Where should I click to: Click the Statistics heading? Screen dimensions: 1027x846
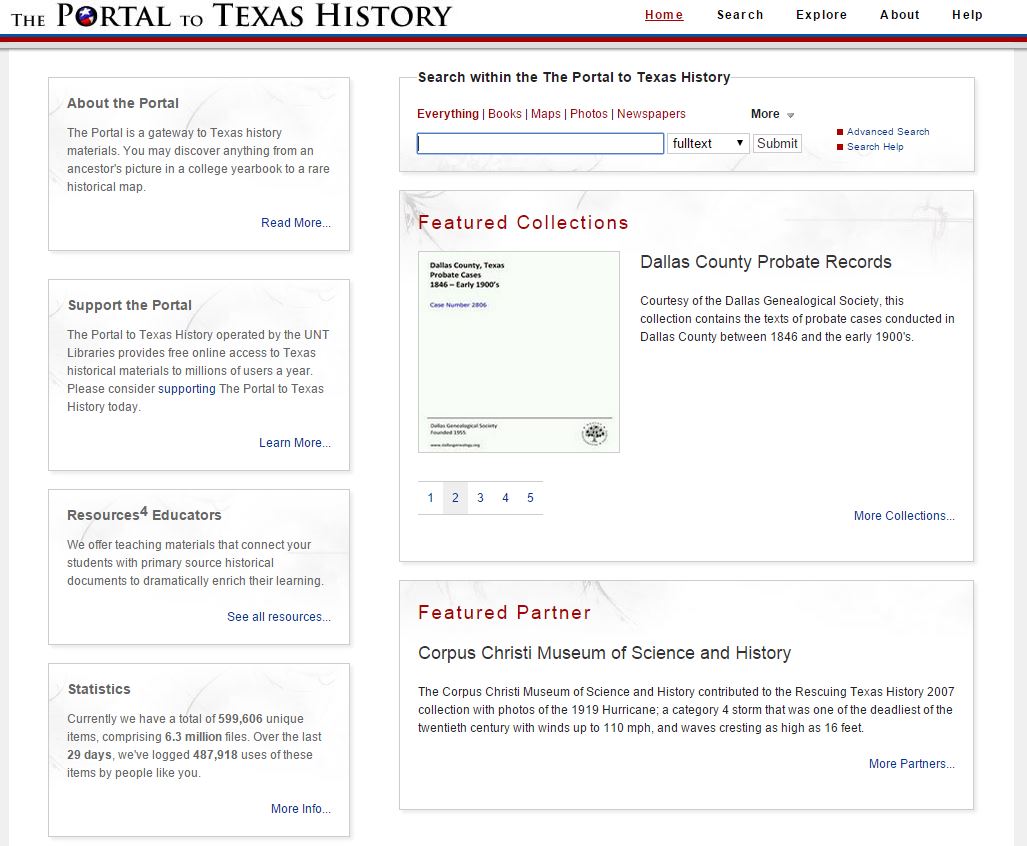pos(99,690)
